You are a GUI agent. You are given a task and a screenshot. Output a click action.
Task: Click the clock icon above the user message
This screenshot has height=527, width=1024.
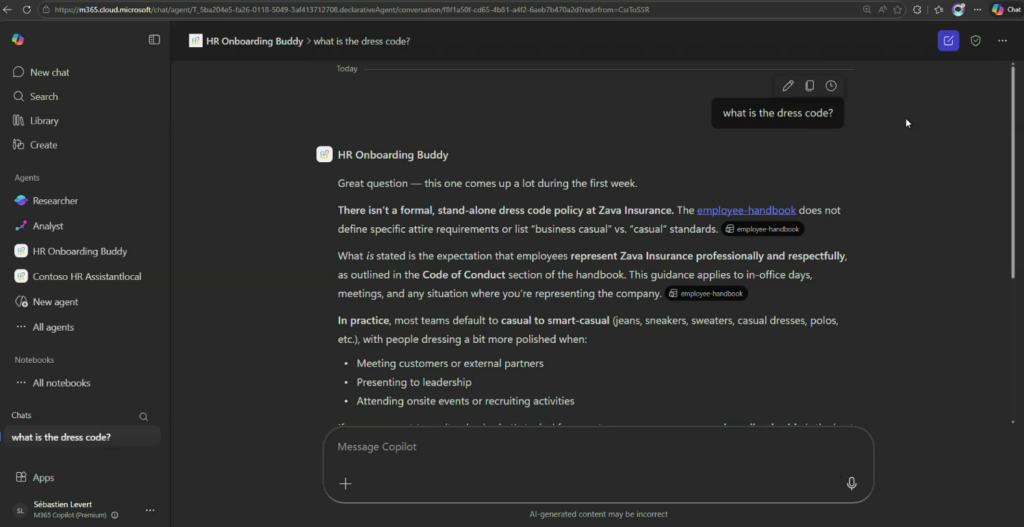pos(831,86)
